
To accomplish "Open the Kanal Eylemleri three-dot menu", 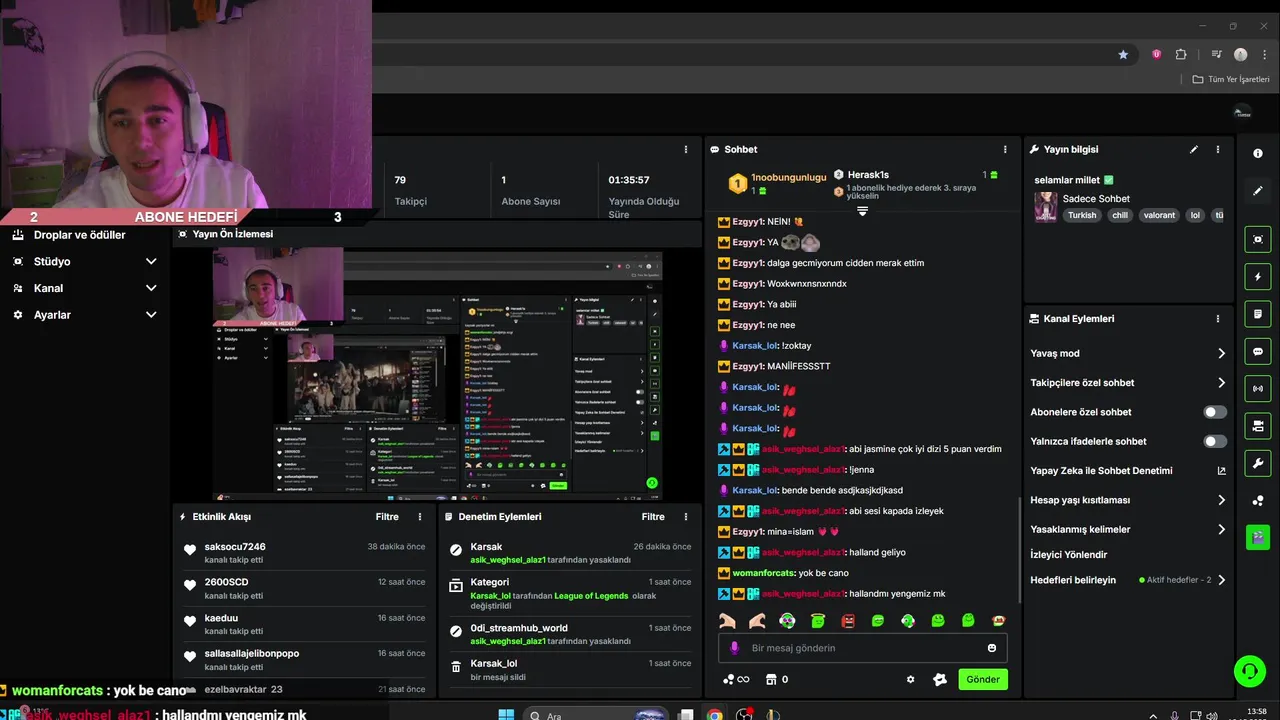I will pos(1218,319).
